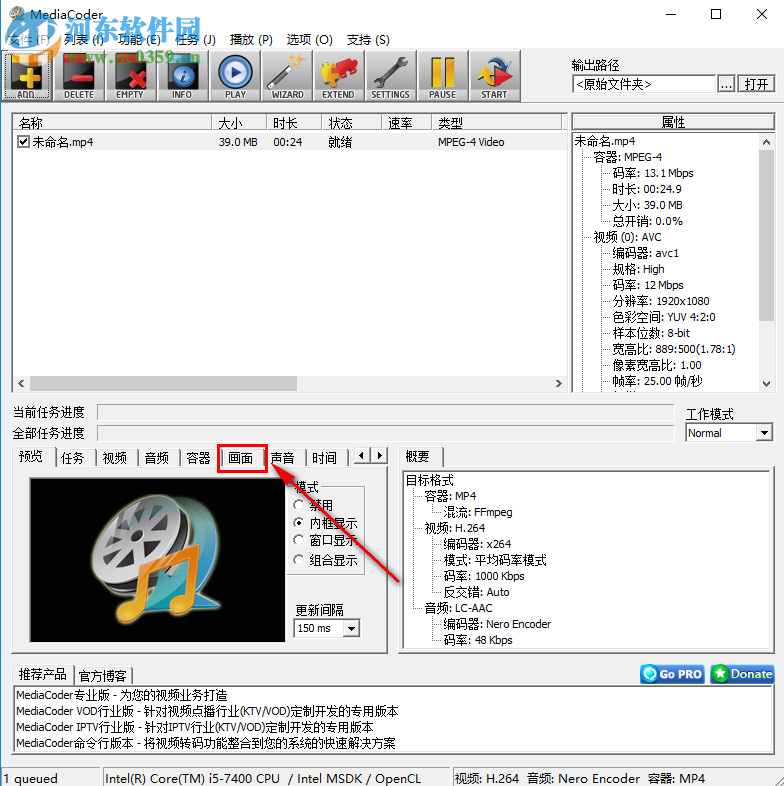Click the output path browse (...) button
The image size is (784, 786).
point(726,84)
